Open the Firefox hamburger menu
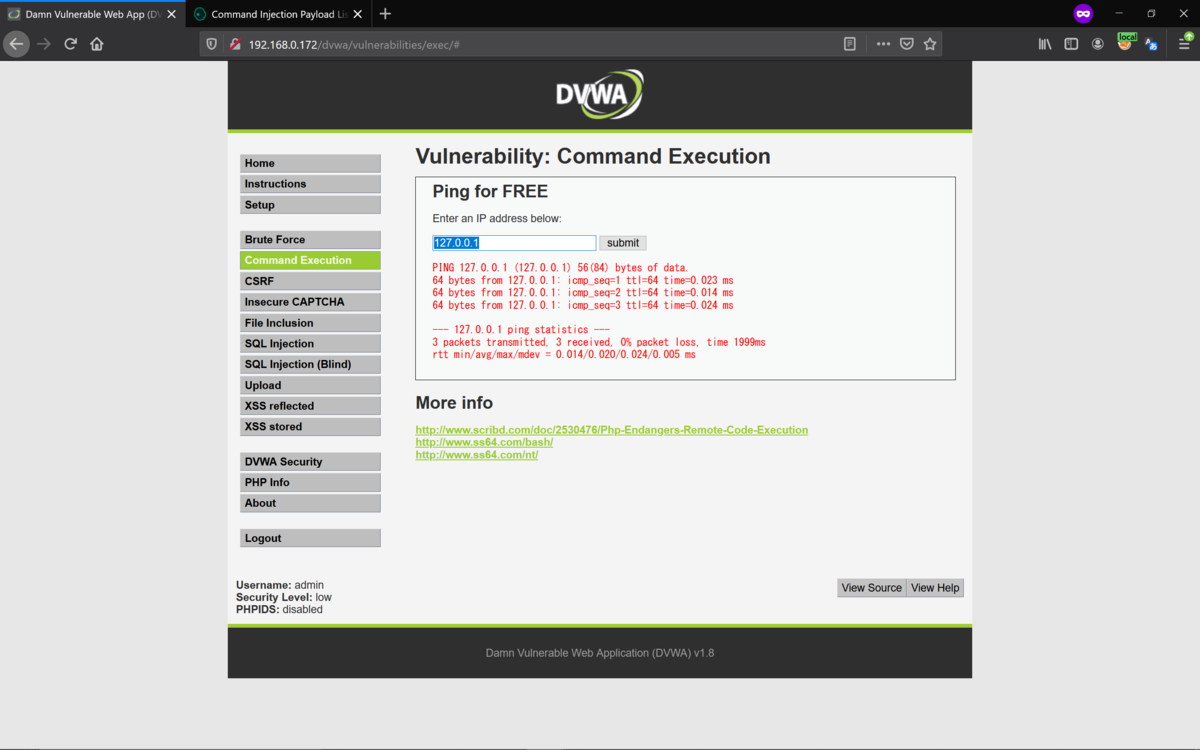The image size is (1200, 750). pyautogui.click(x=1184, y=44)
